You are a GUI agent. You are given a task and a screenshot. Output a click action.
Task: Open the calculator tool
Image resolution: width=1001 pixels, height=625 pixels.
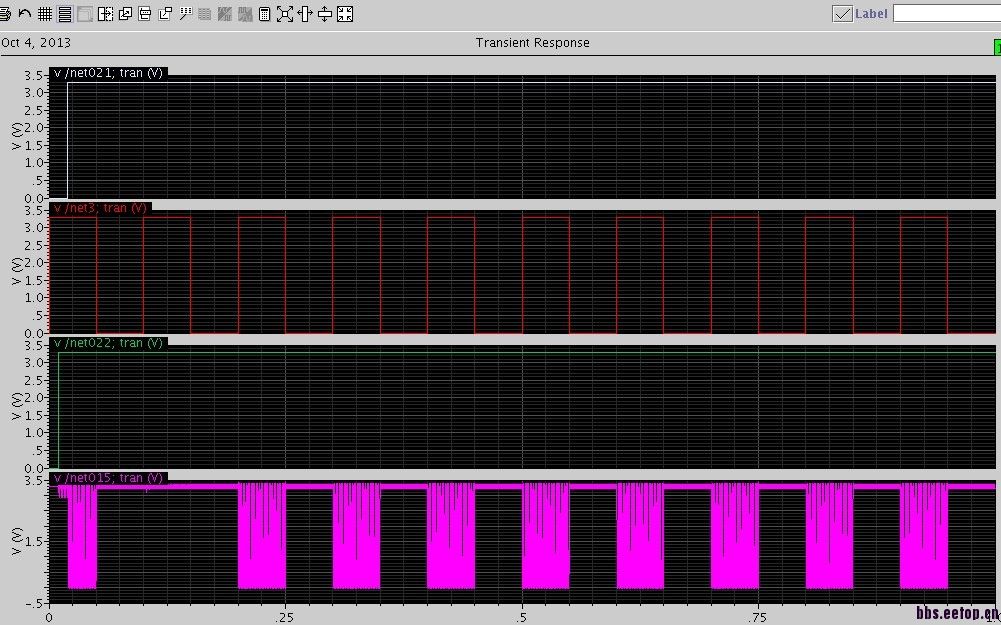click(x=264, y=13)
